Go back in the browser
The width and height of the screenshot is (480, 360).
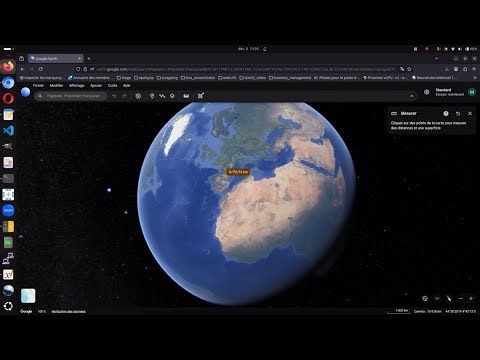click(x=22, y=69)
